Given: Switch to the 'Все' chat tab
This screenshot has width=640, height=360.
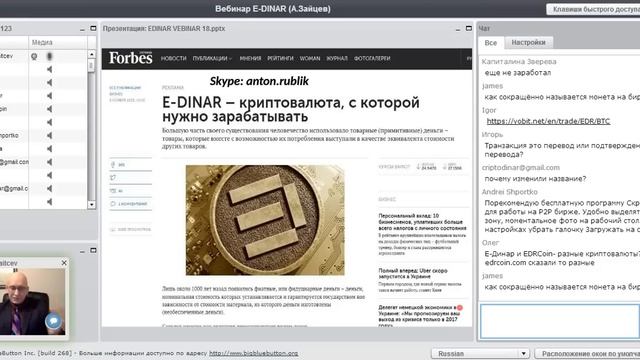Looking at the screenshot, I should pyautogui.click(x=491, y=42).
